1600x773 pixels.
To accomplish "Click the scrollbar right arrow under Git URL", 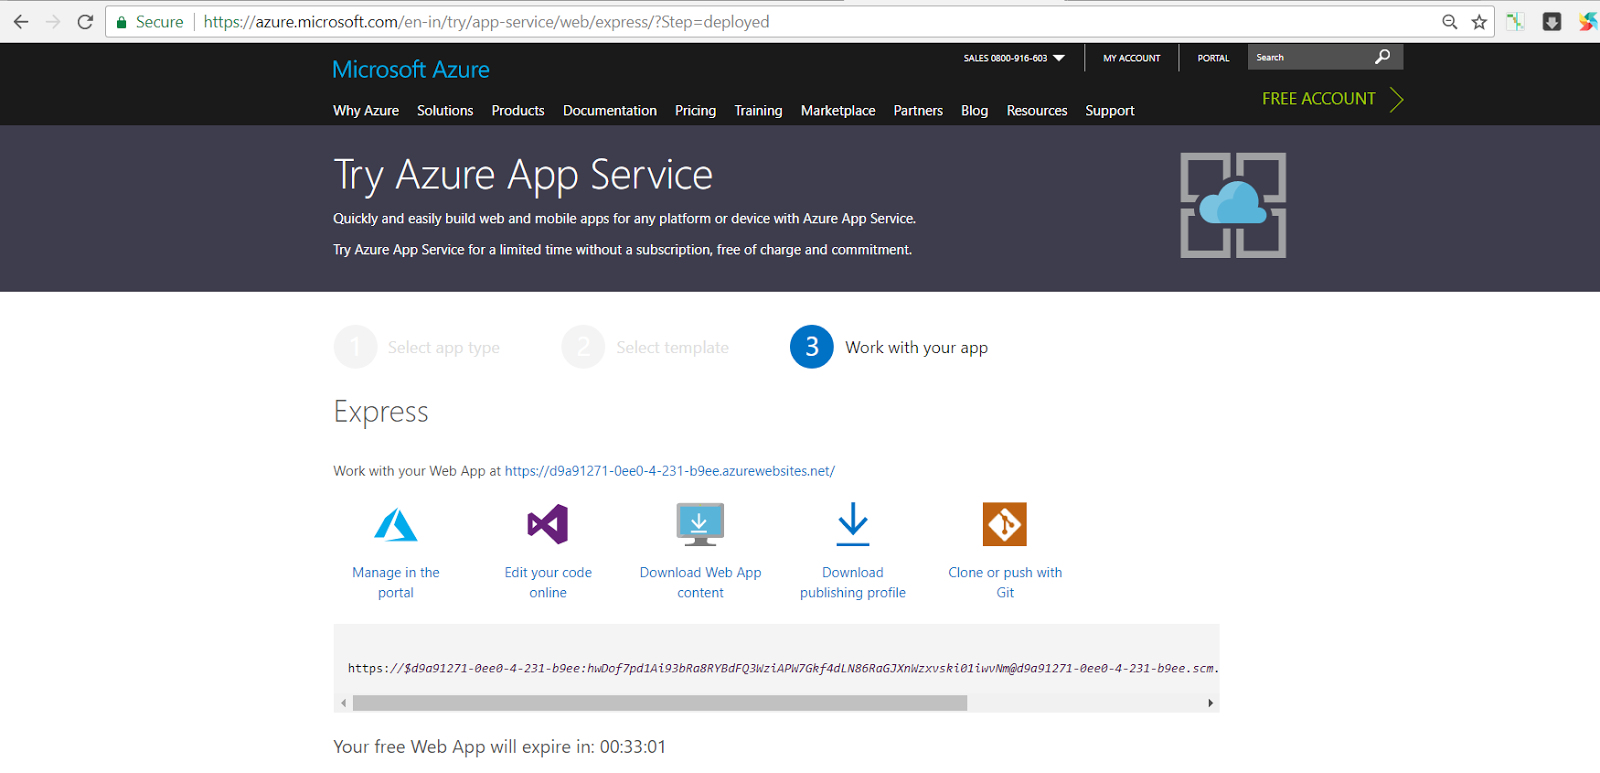I will (x=1210, y=703).
